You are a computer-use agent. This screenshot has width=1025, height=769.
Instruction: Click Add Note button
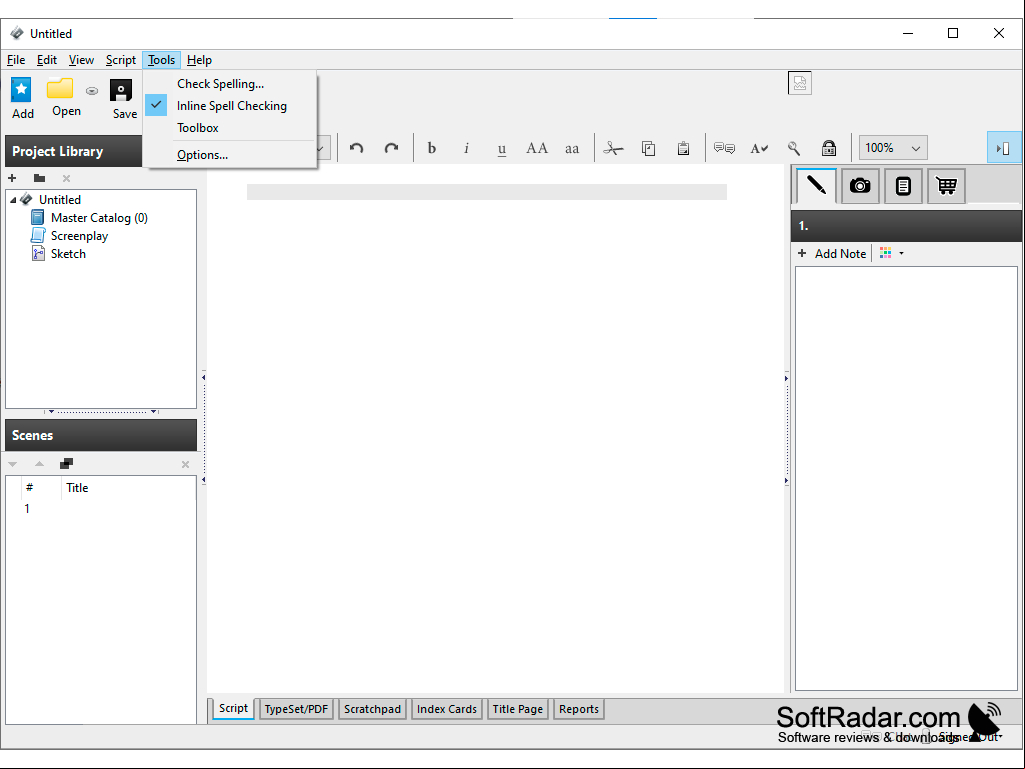pos(832,254)
